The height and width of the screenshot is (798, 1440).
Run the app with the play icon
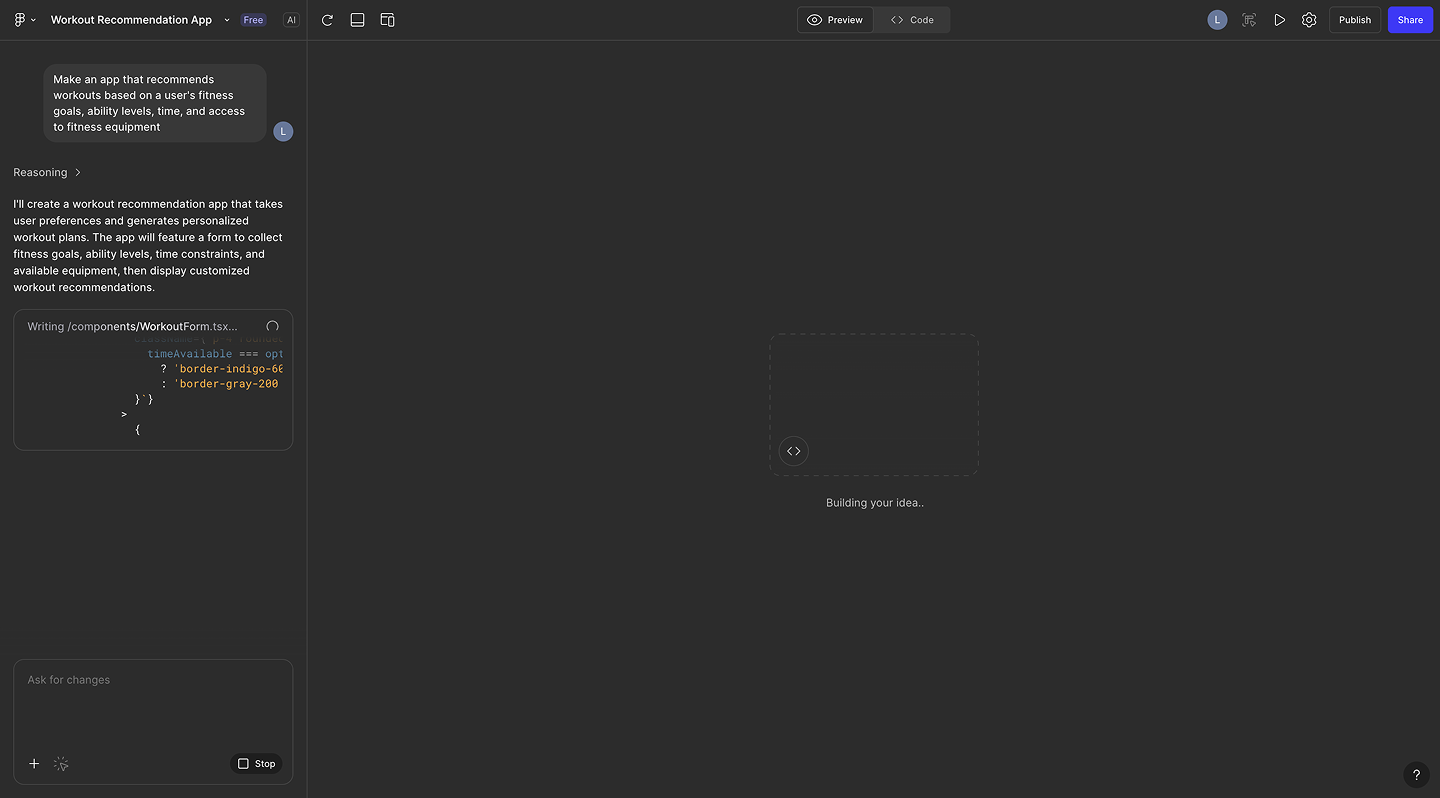1279,19
